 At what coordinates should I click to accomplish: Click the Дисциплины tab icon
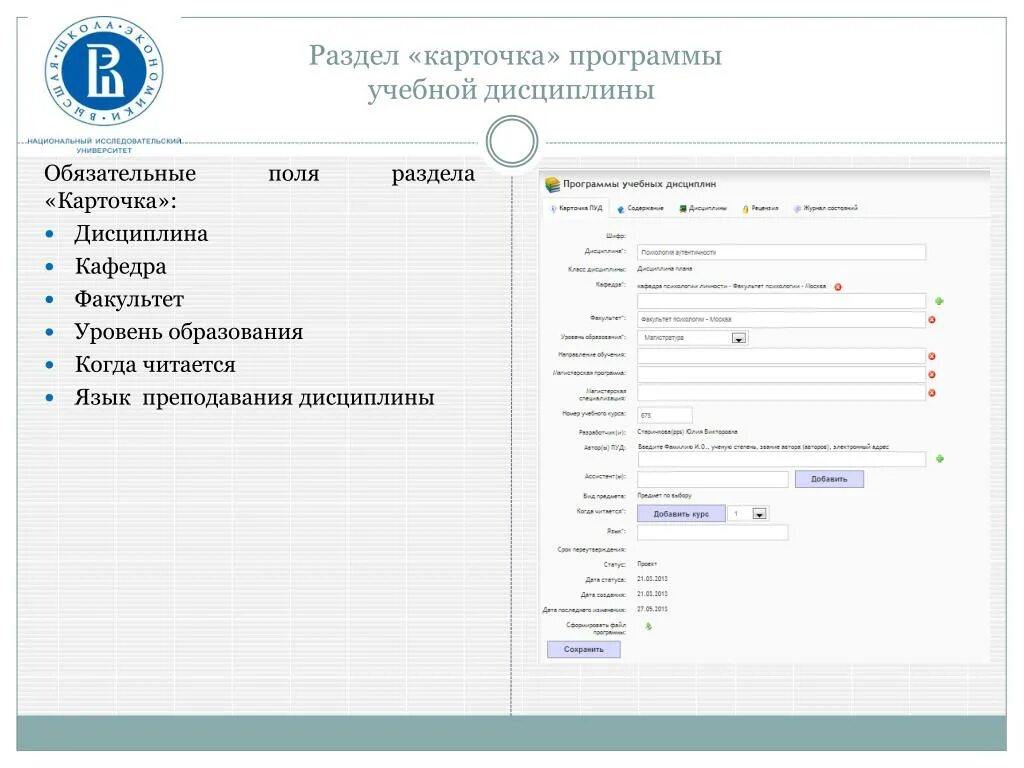click(x=683, y=209)
